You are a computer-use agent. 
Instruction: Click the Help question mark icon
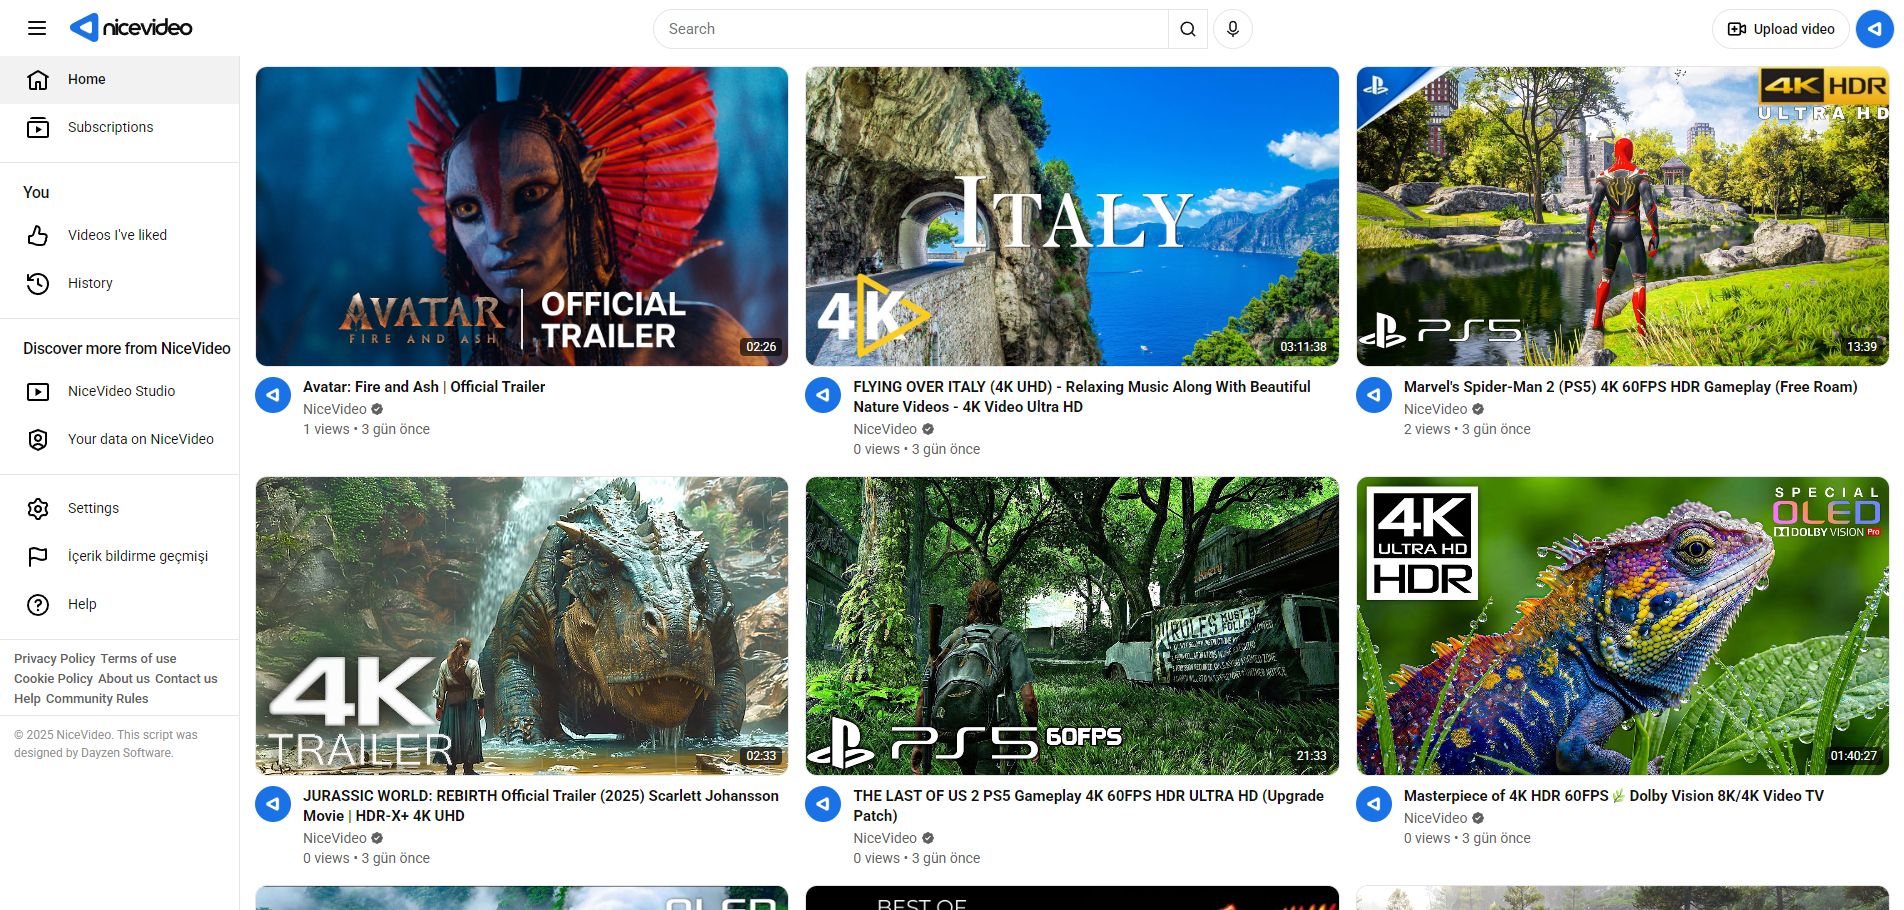38,605
